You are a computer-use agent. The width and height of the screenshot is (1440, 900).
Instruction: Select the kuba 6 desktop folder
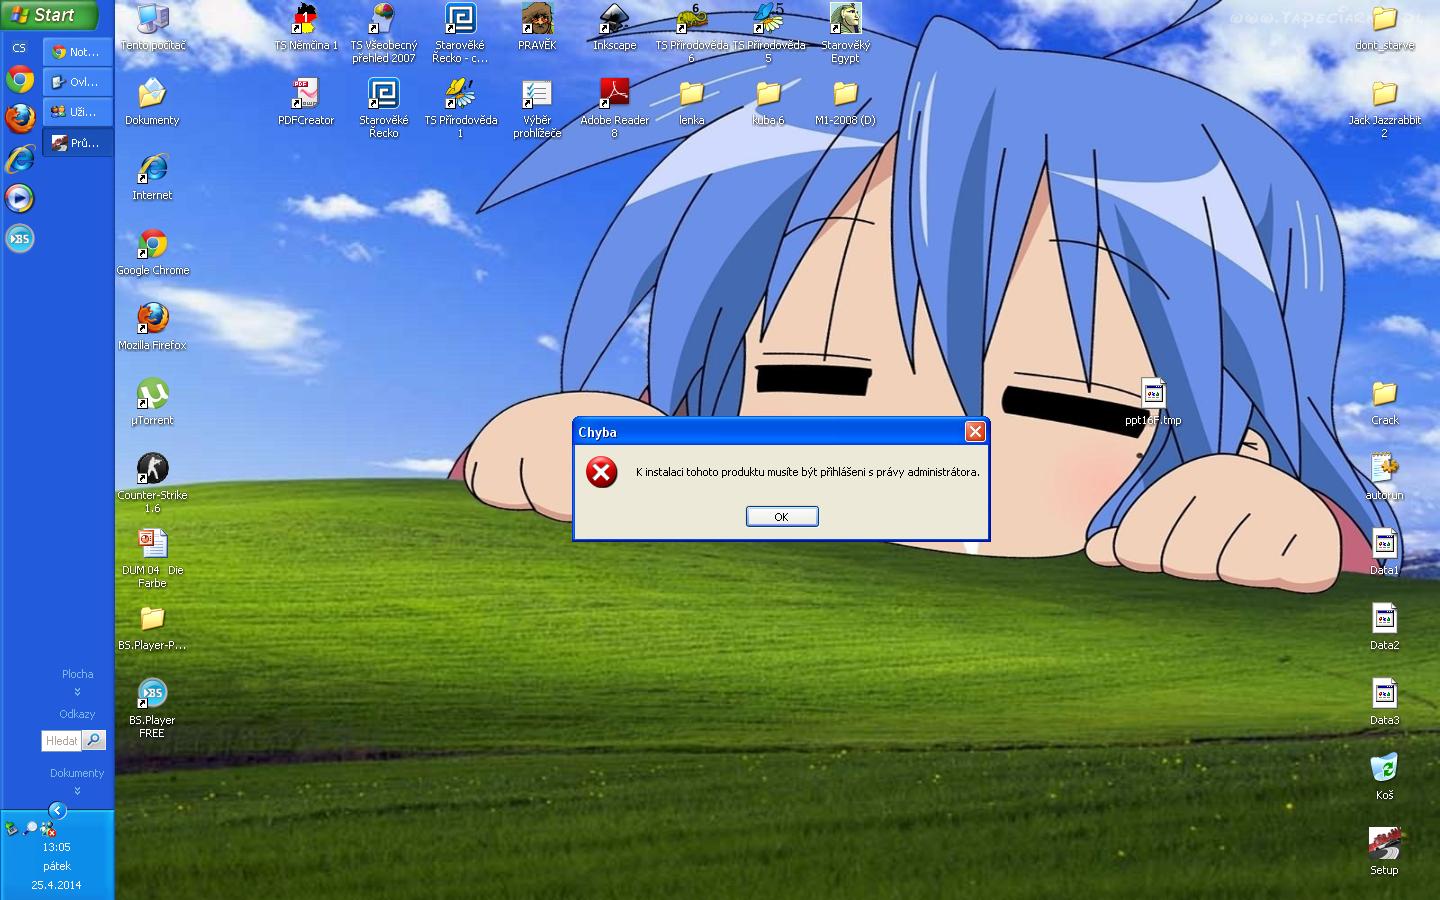[768, 102]
